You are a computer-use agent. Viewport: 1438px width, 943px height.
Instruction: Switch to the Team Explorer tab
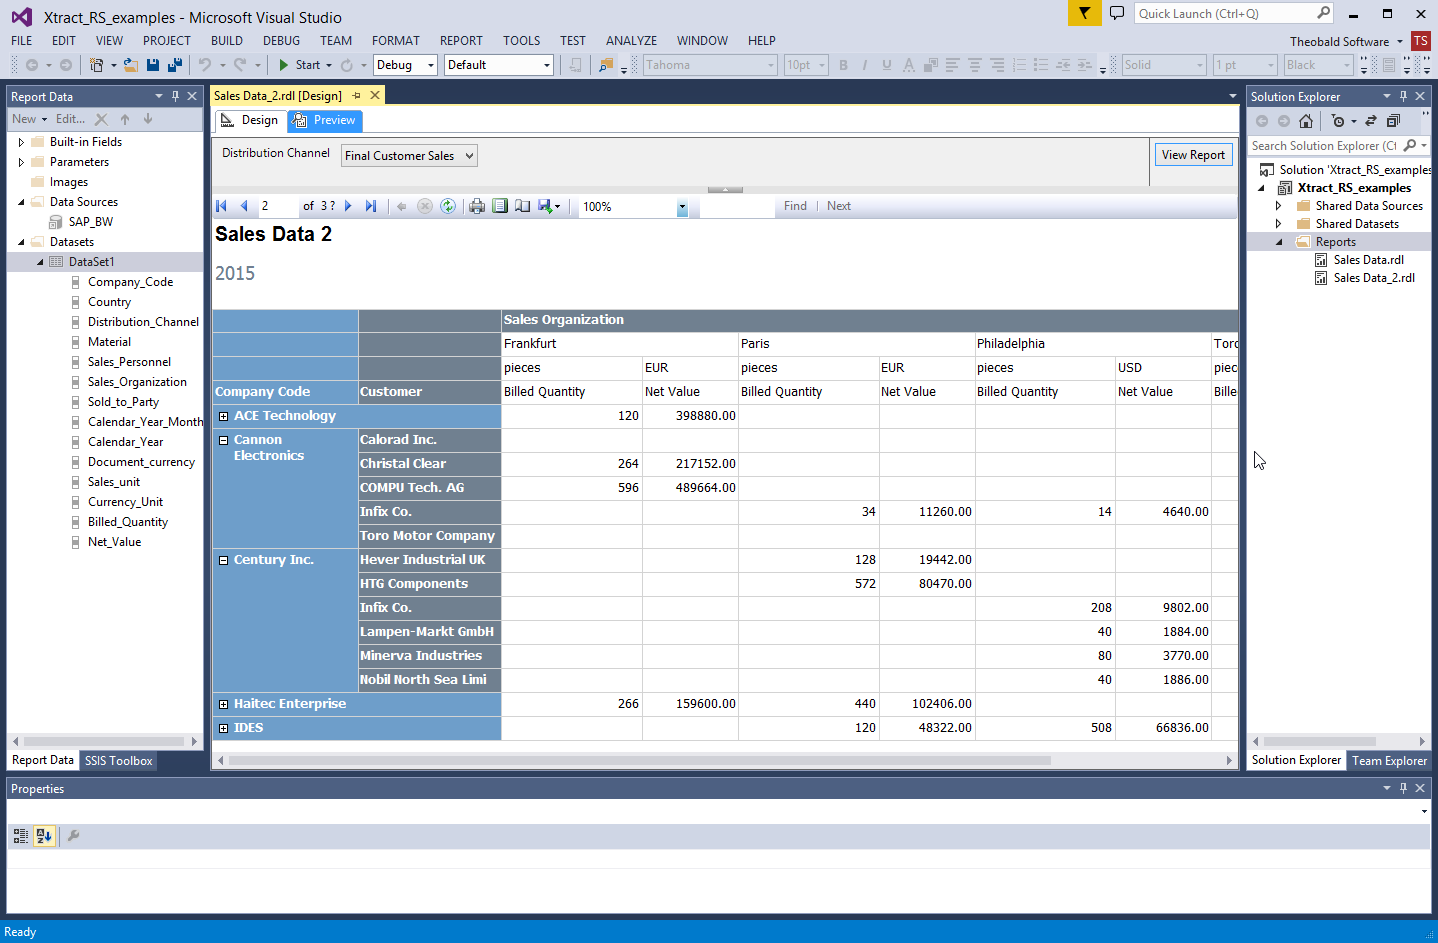tap(1389, 761)
